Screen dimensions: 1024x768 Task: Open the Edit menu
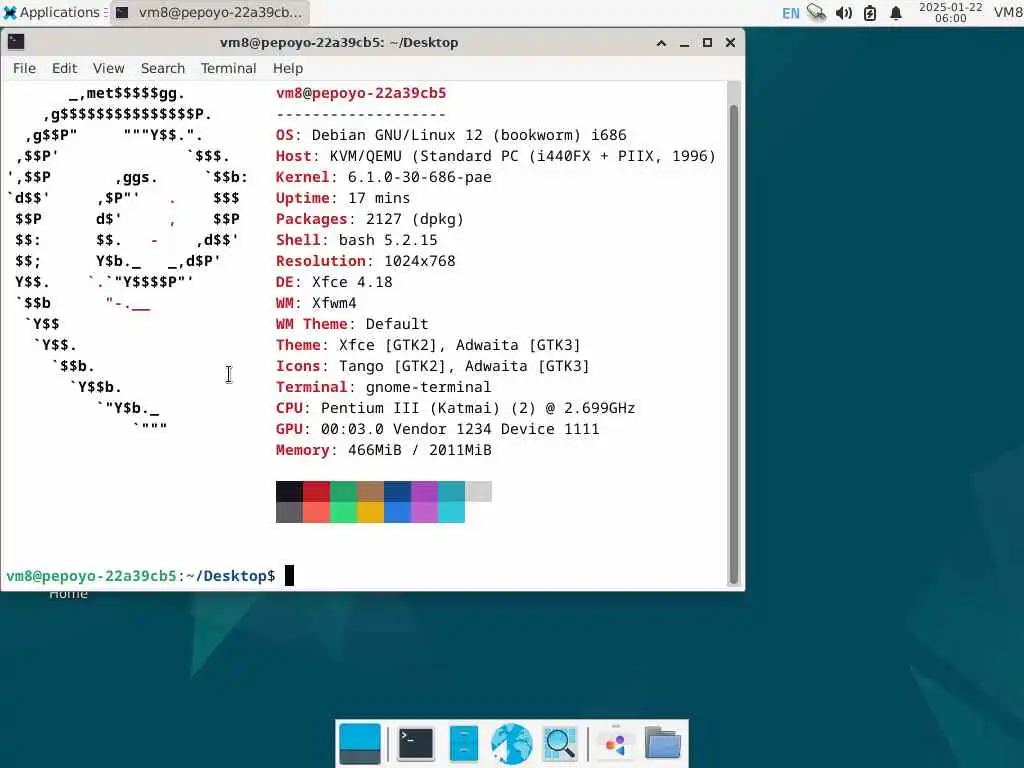point(64,68)
